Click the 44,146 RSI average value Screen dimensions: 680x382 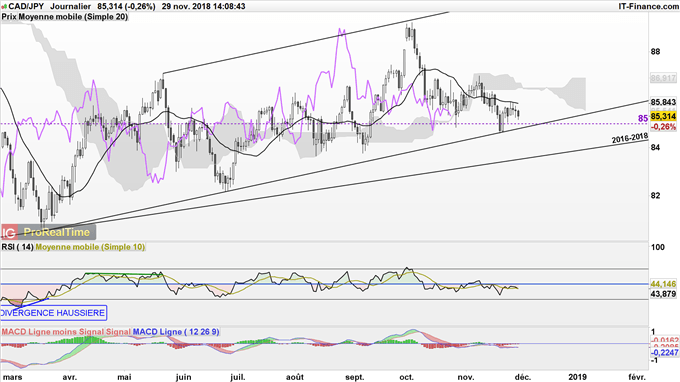coord(664,284)
